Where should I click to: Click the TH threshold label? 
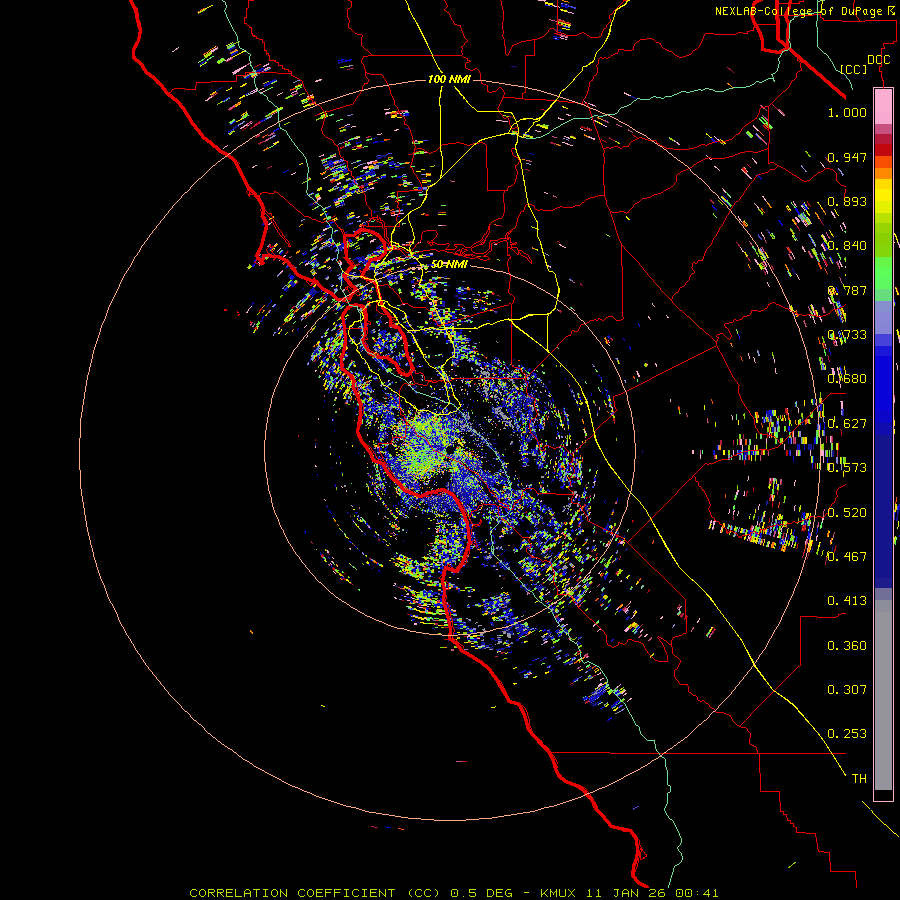tap(859, 779)
